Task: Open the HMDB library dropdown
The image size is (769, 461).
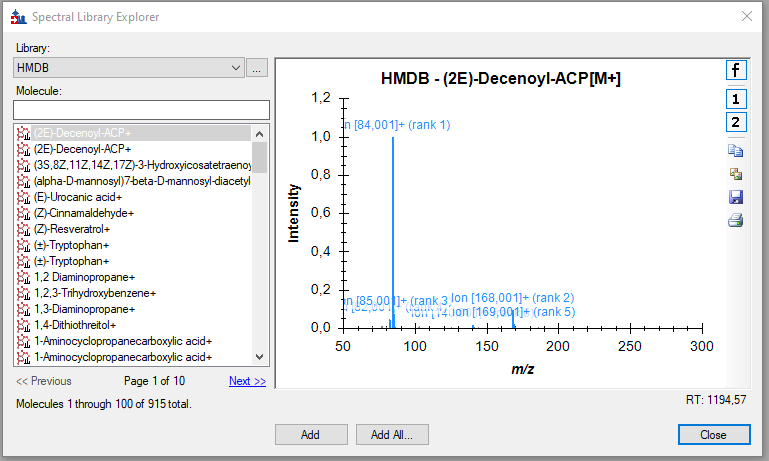Action: click(x=236, y=68)
